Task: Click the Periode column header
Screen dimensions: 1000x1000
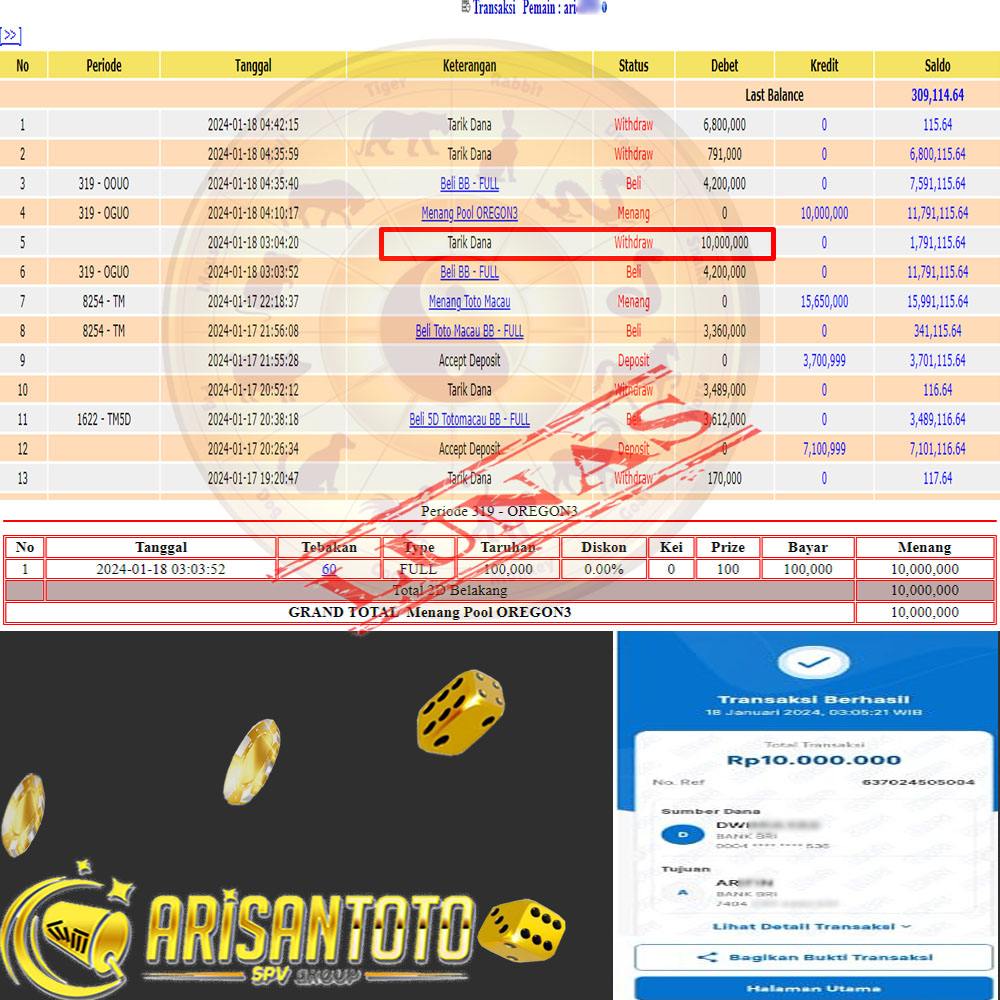Action: click(104, 65)
